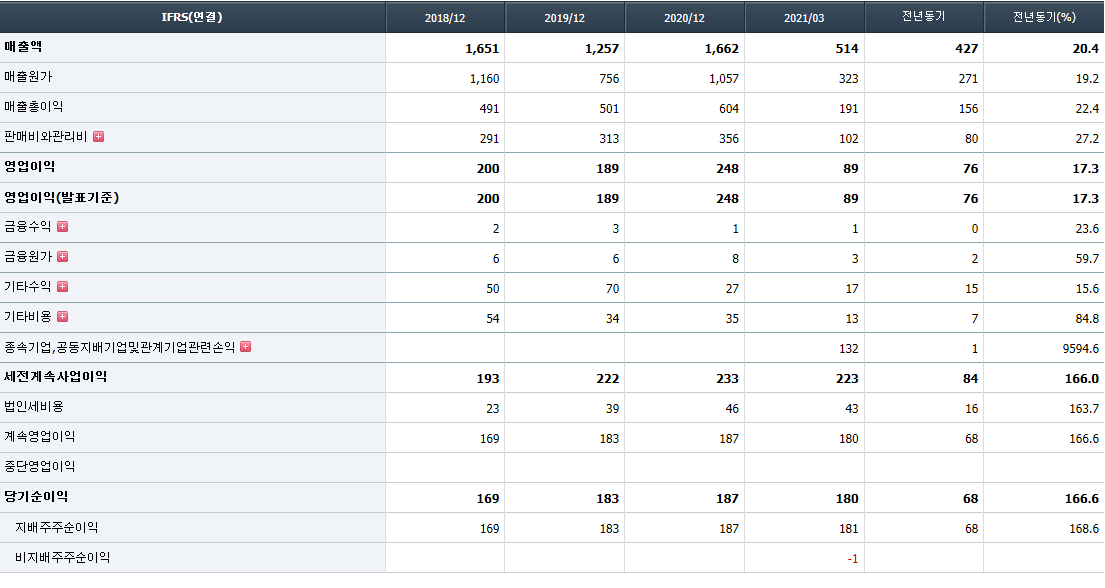Select the 2018/12 column header

pyautogui.click(x=445, y=17)
